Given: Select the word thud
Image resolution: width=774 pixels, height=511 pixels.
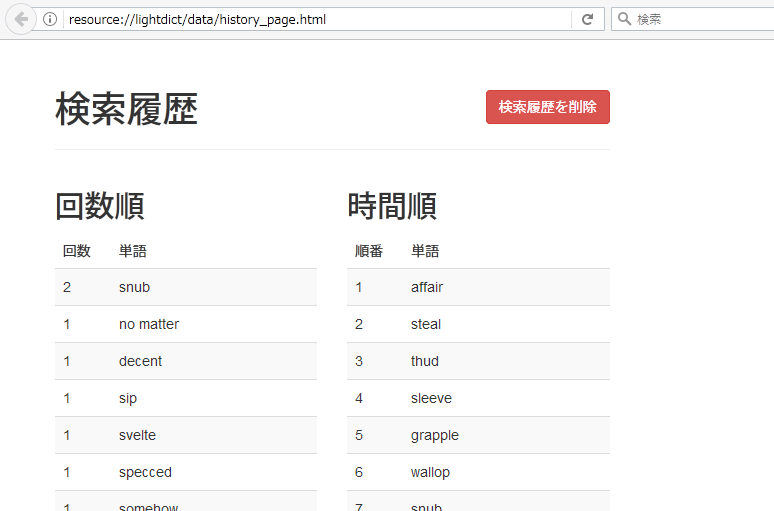Looking at the screenshot, I should [425, 361].
